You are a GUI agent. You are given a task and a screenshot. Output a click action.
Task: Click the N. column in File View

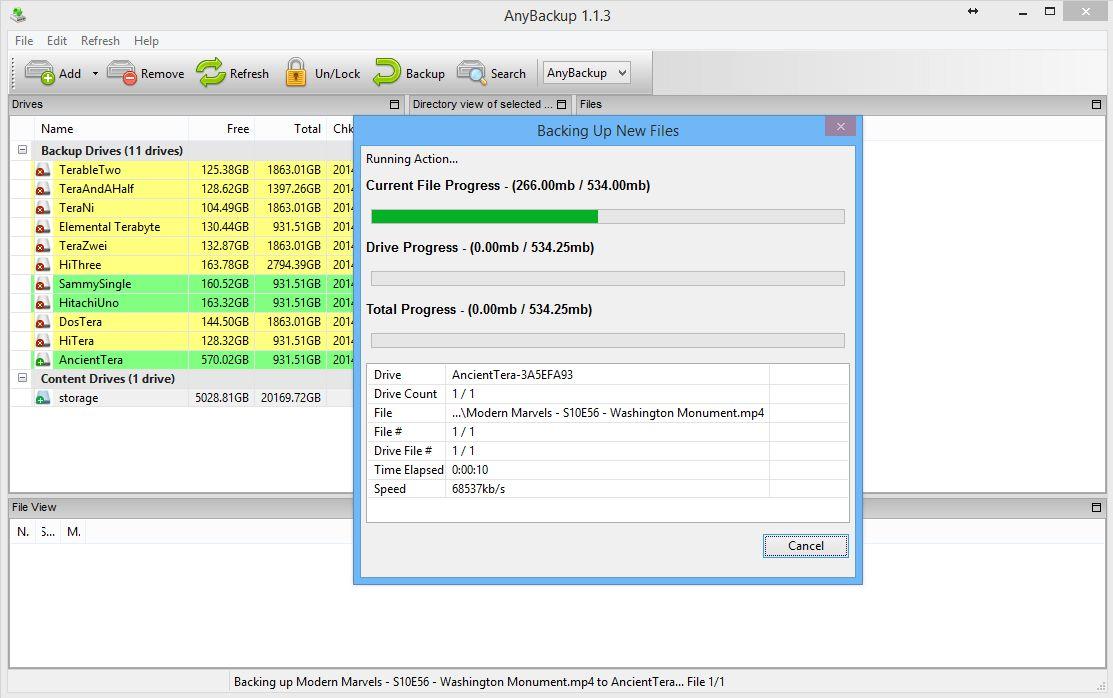pyautogui.click(x=23, y=531)
